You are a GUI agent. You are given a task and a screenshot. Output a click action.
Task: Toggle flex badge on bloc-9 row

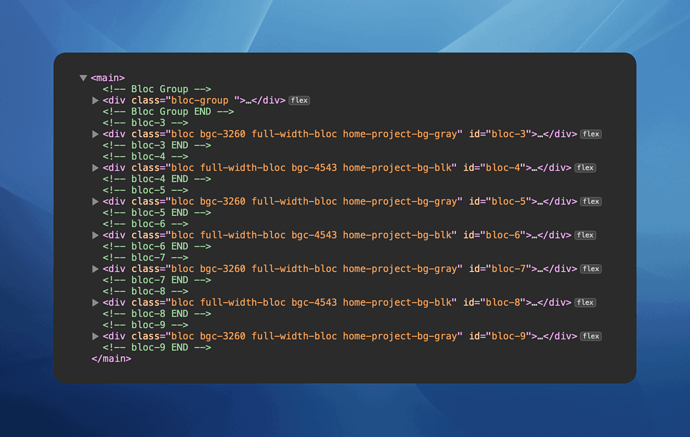591,336
